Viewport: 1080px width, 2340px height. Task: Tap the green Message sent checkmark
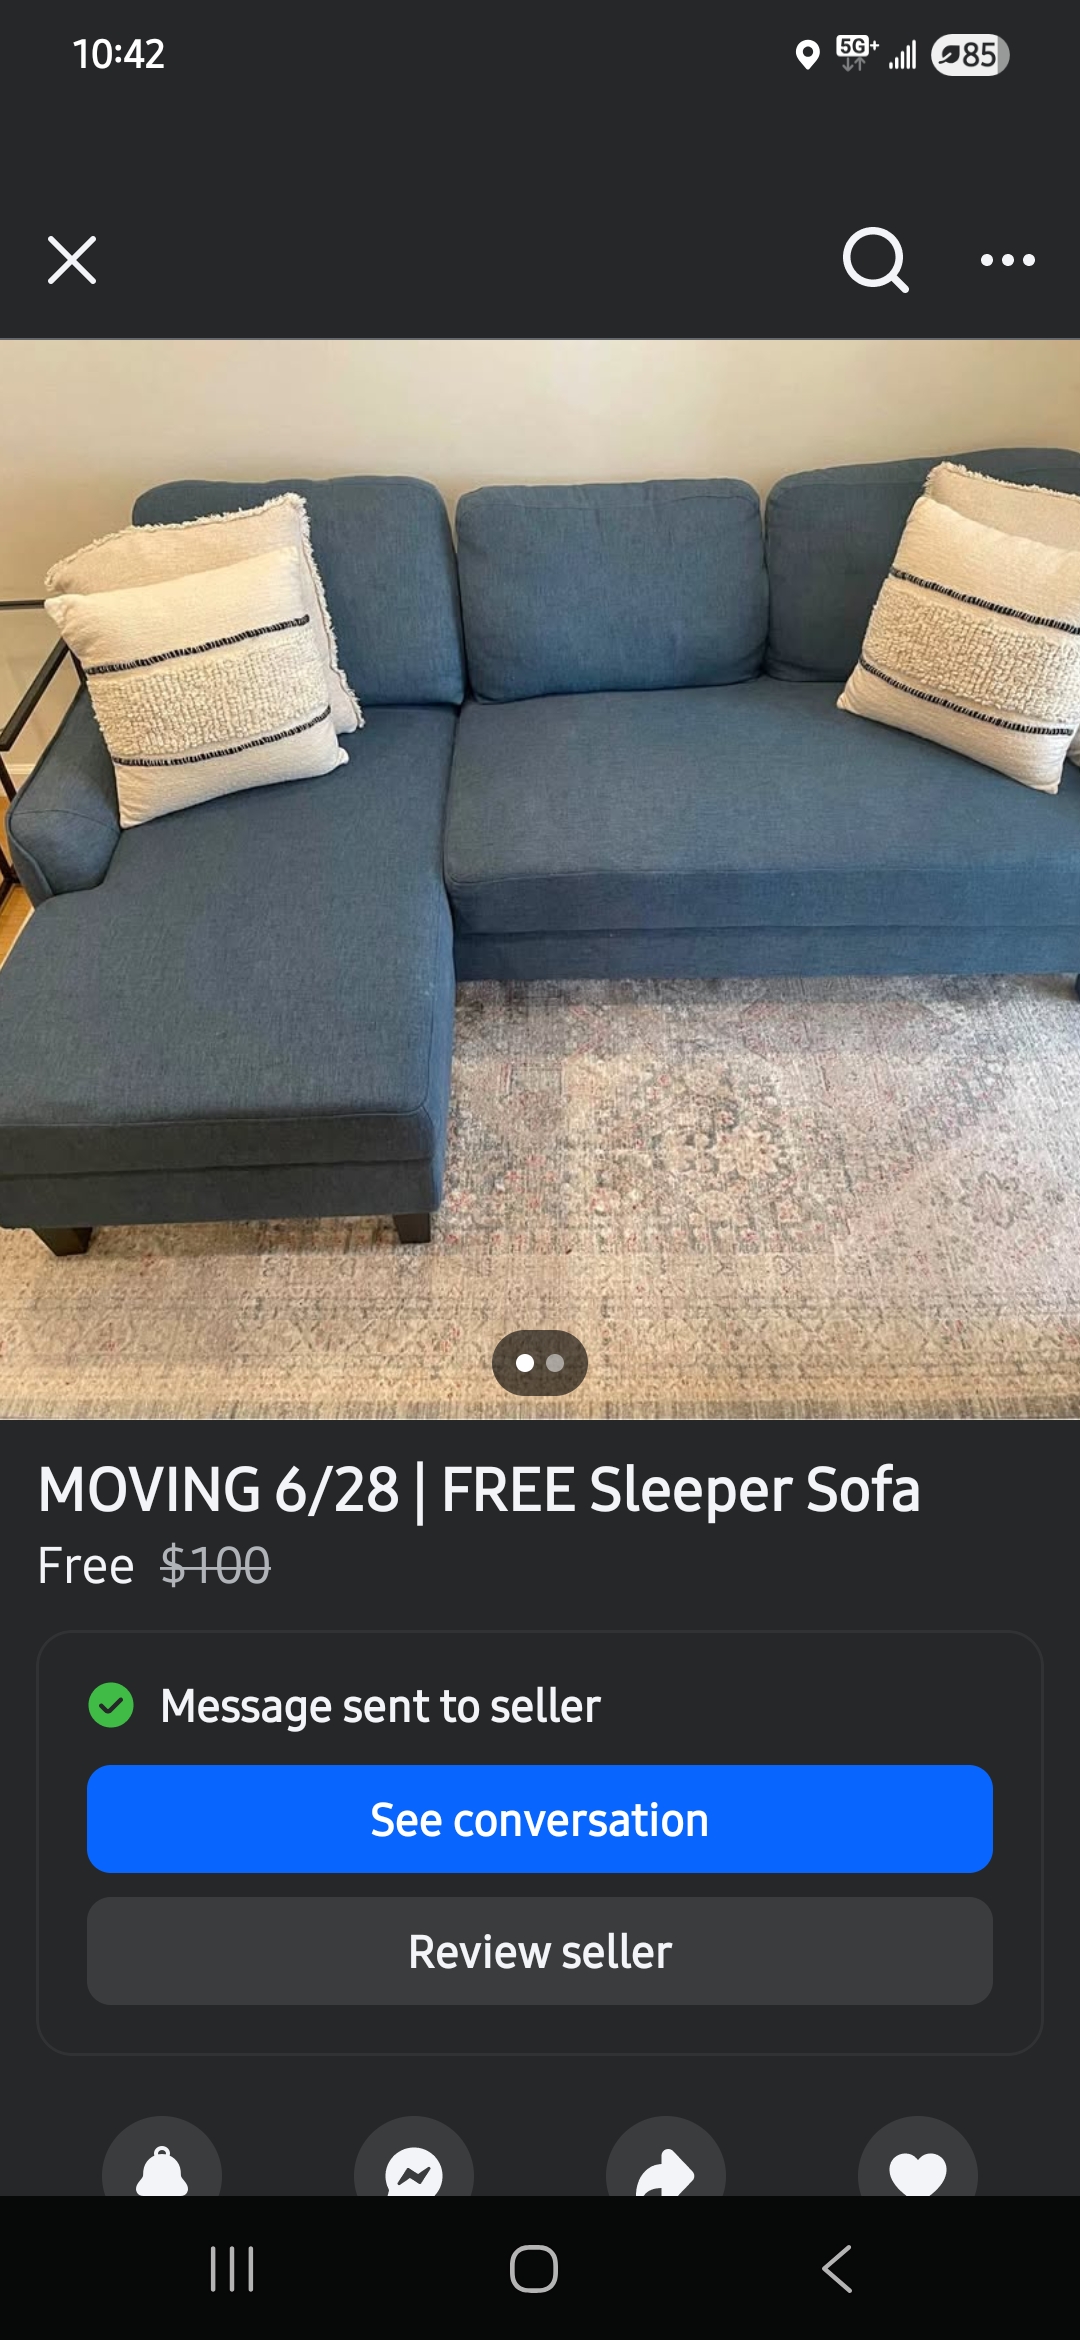point(111,1705)
